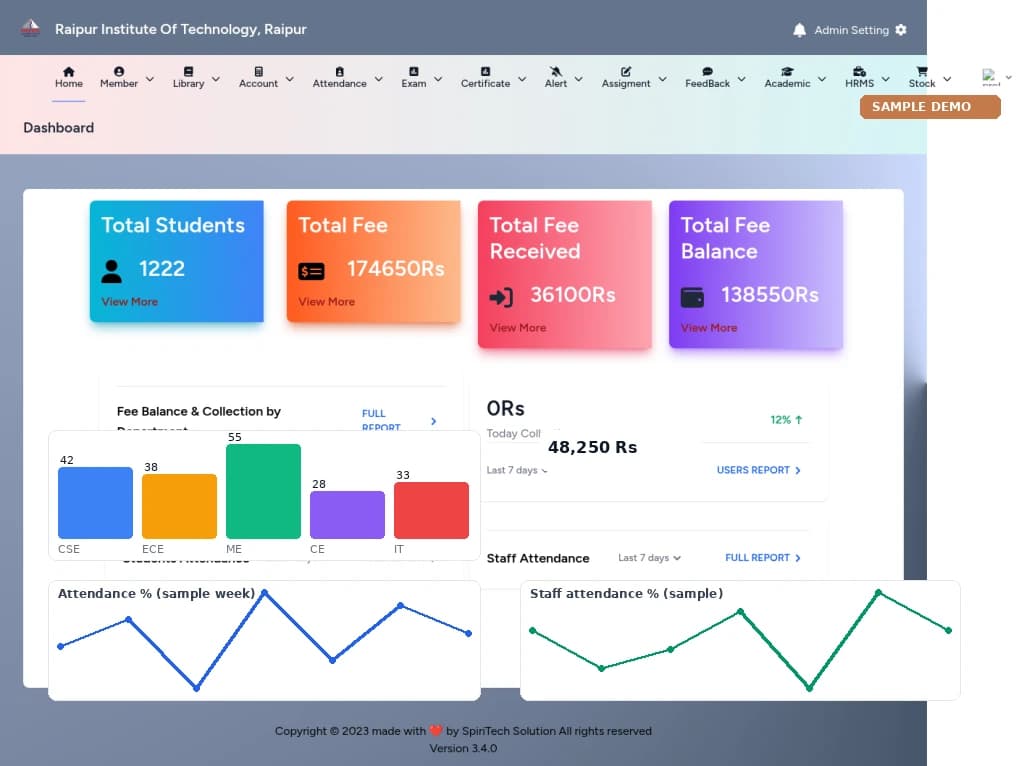The height and width of the screenshot is (766, 1024).
Task: Click the Home house icon
Action: pyautogui.click(x=69, y=71)
